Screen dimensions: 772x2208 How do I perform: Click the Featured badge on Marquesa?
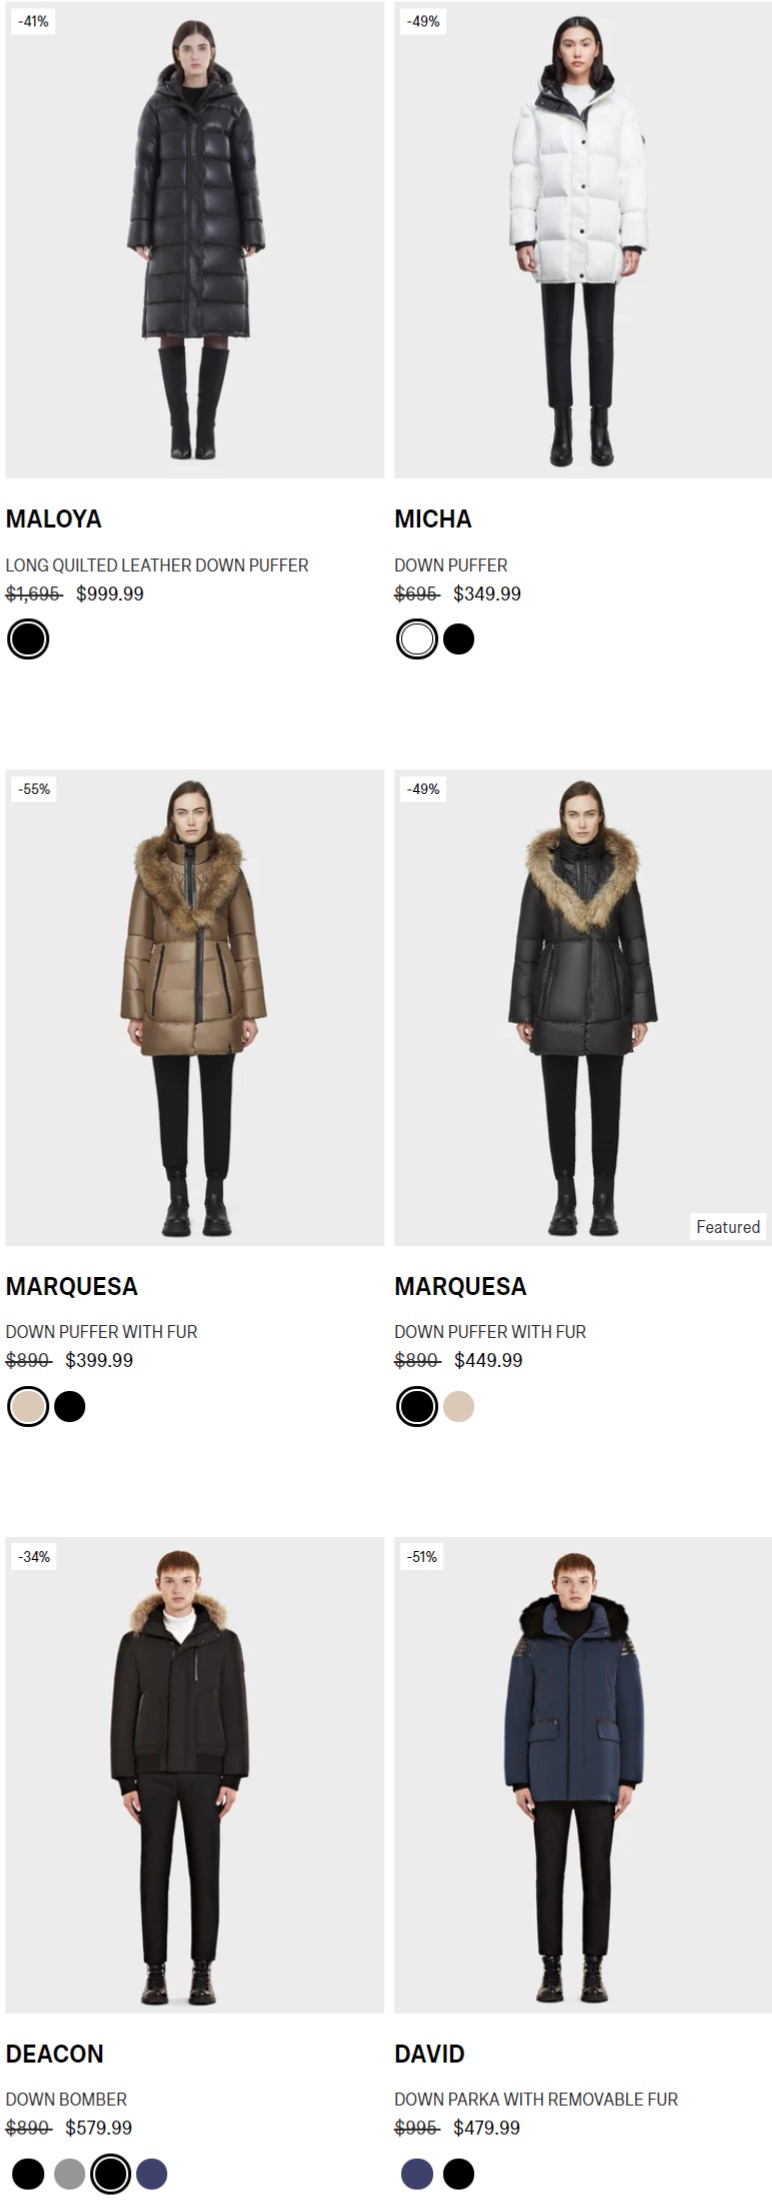[728, 1227]
